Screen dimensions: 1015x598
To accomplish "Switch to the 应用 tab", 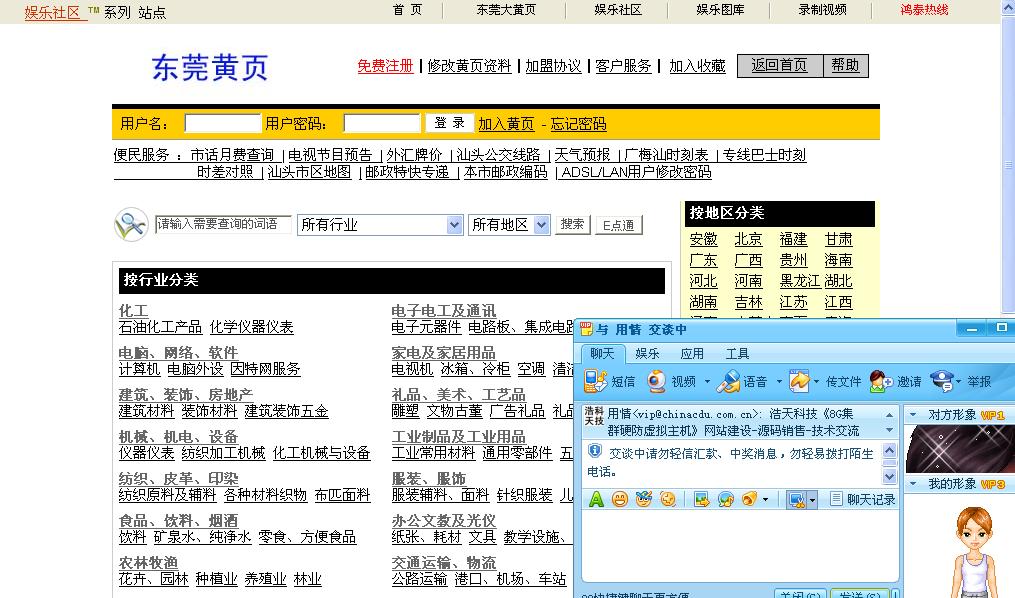I will point(692,353).
